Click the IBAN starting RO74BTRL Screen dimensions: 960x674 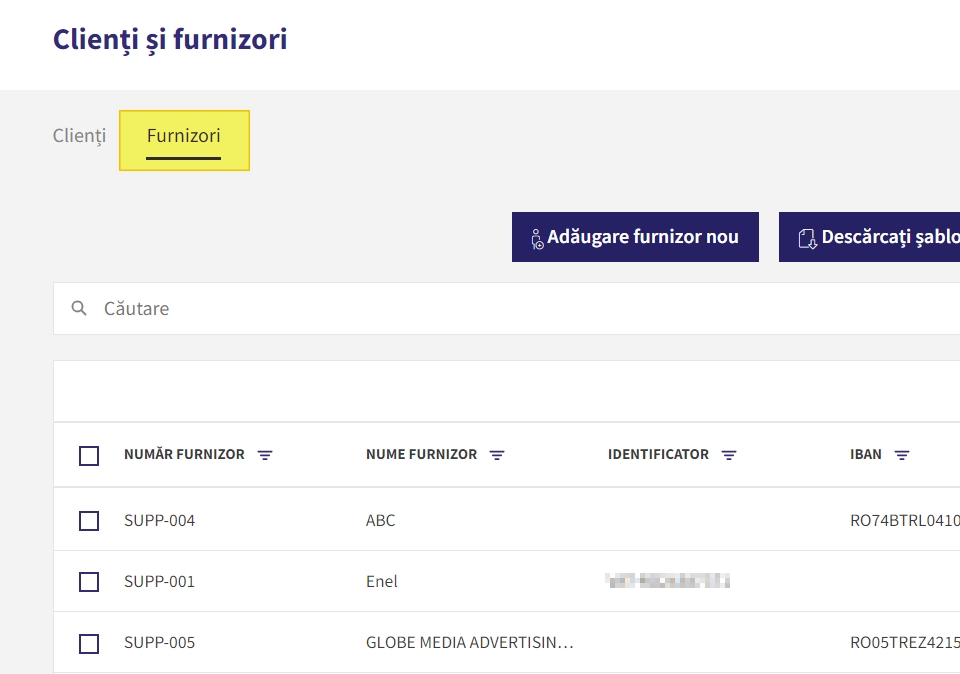[x=905, y=520]
